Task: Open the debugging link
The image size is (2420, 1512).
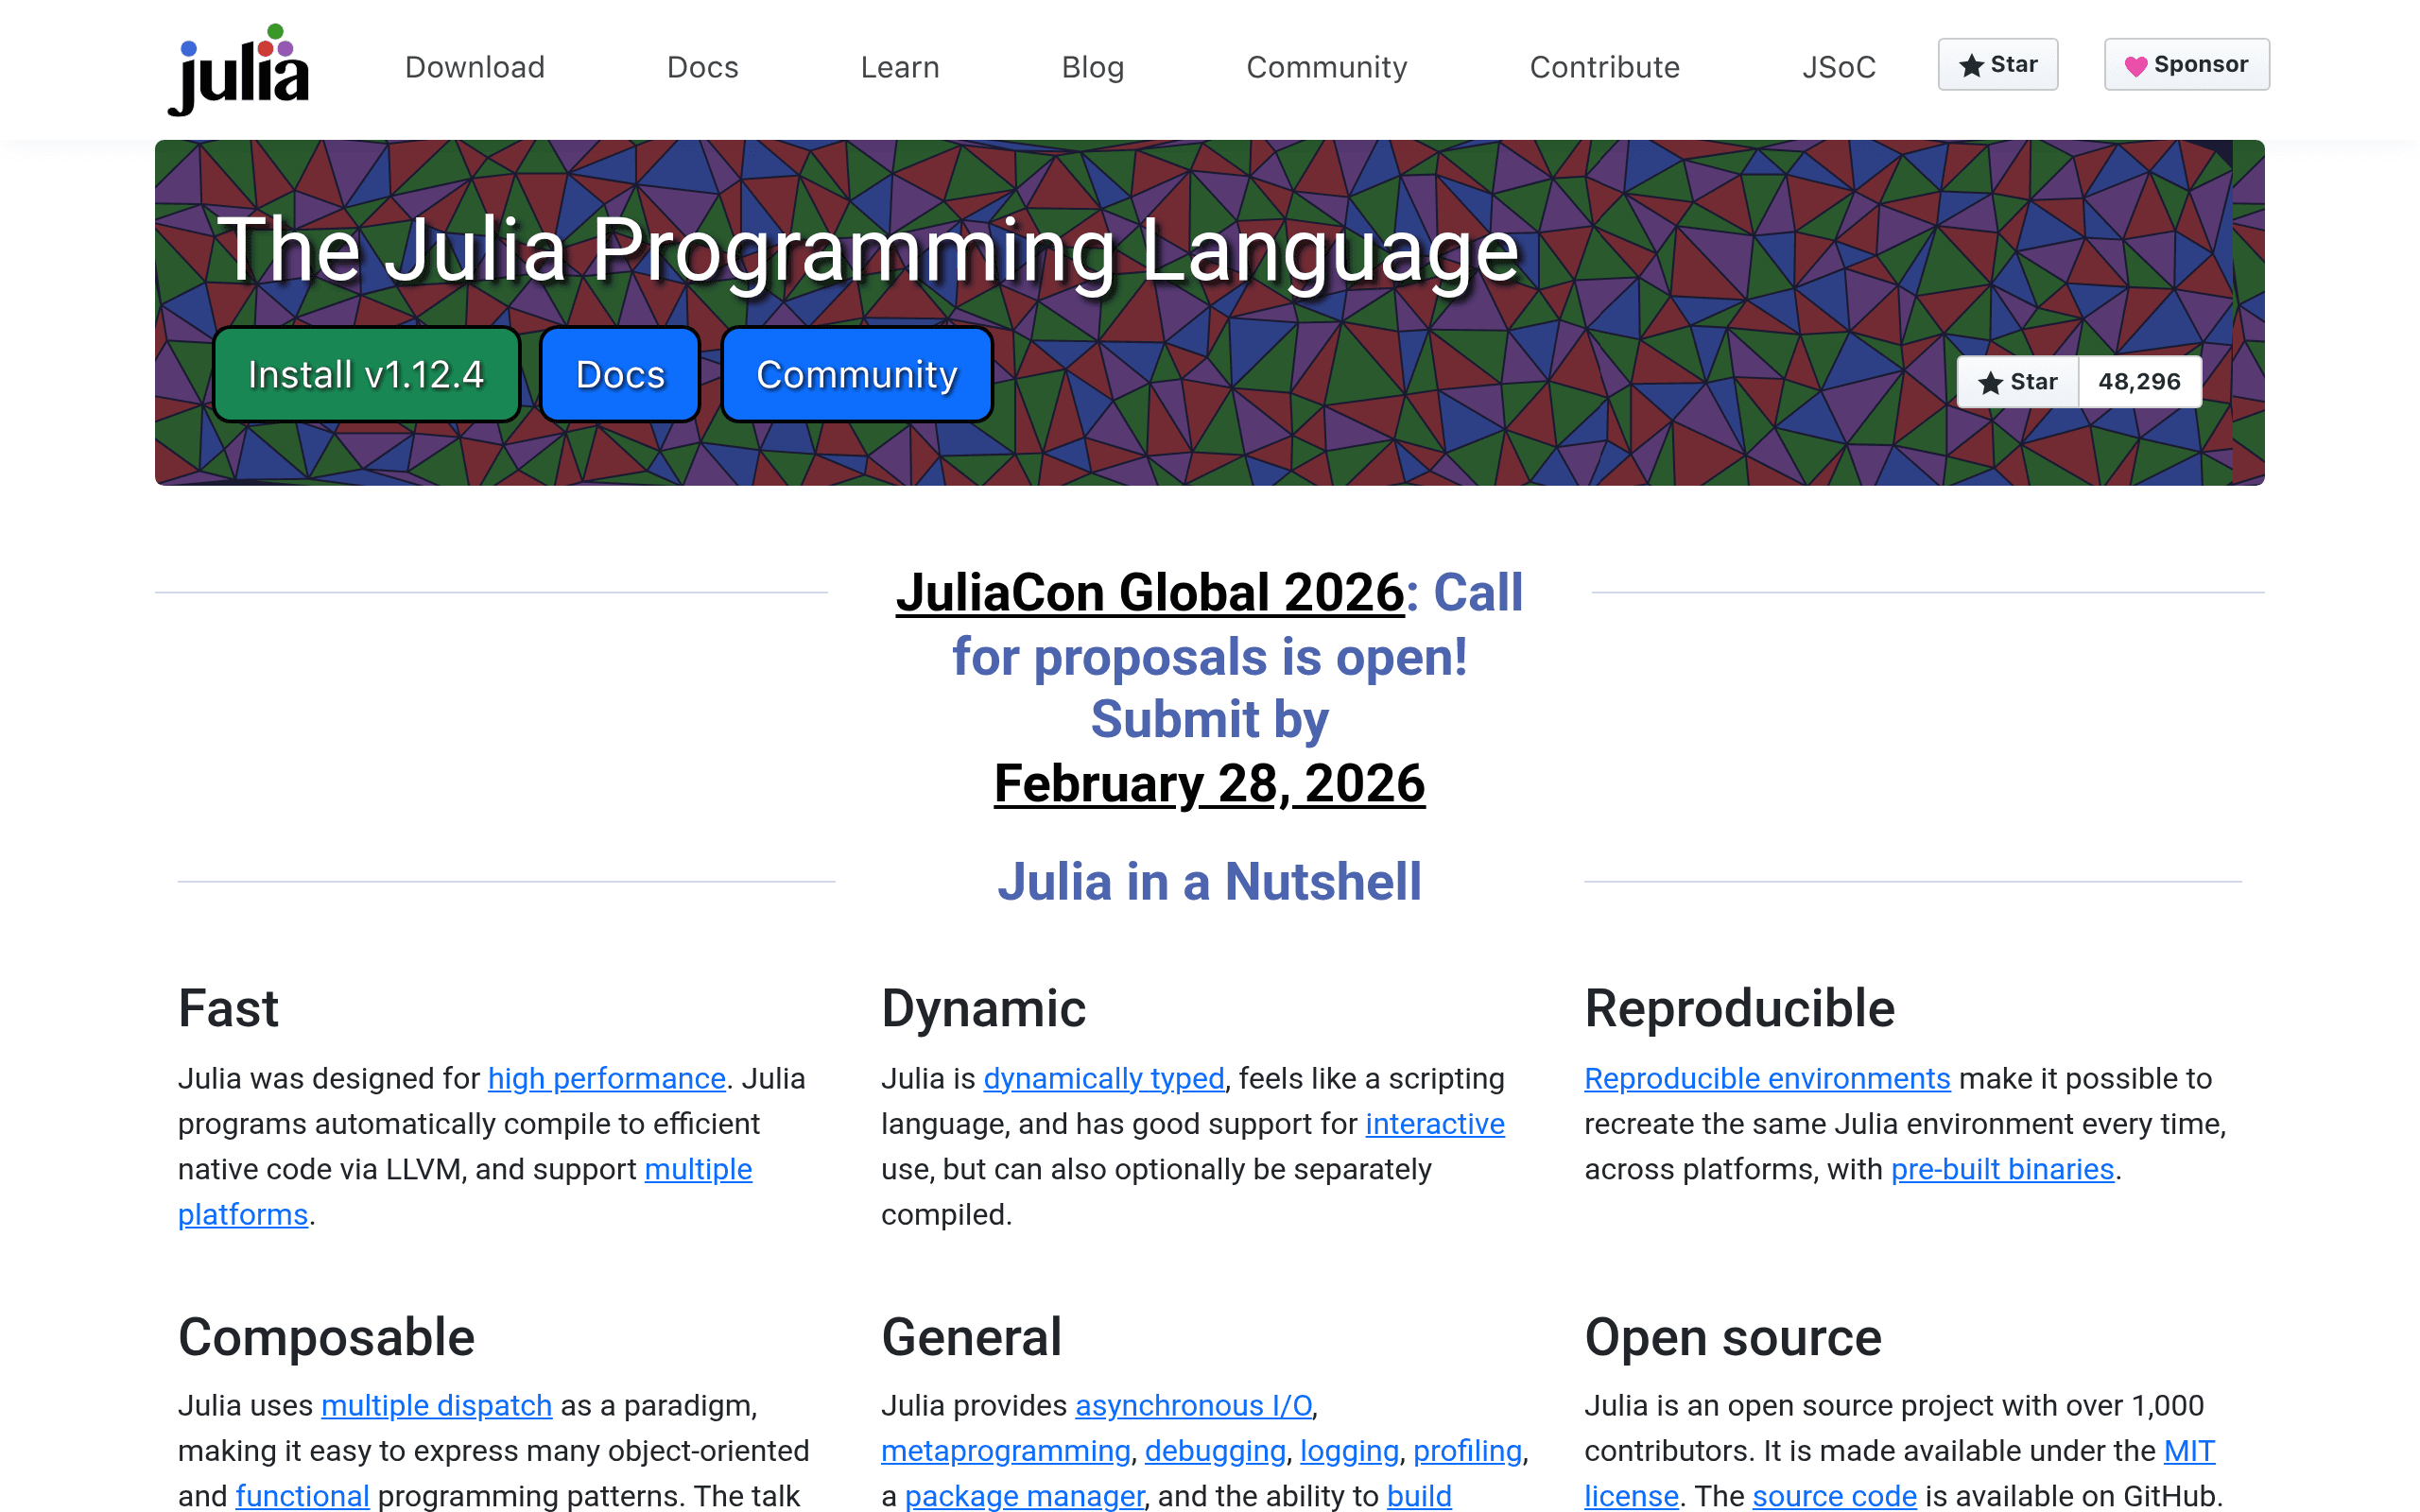Action: point(1215,1451)
